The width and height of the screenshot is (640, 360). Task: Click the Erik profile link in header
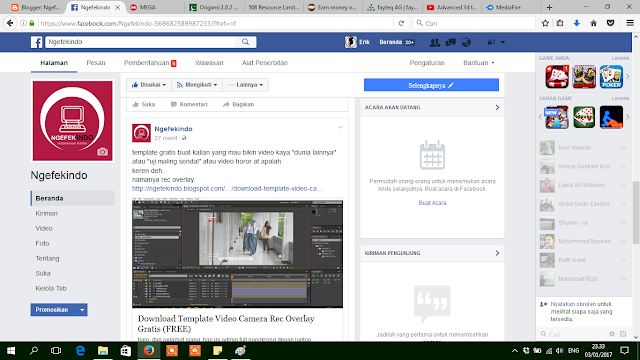pos(358,42)
